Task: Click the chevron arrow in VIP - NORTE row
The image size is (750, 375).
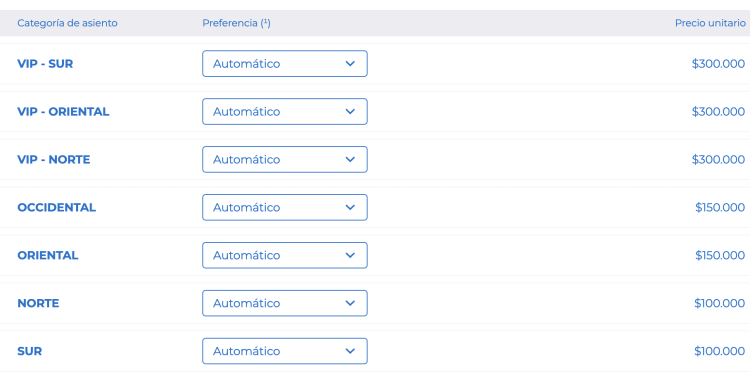Action: (350, 159)
